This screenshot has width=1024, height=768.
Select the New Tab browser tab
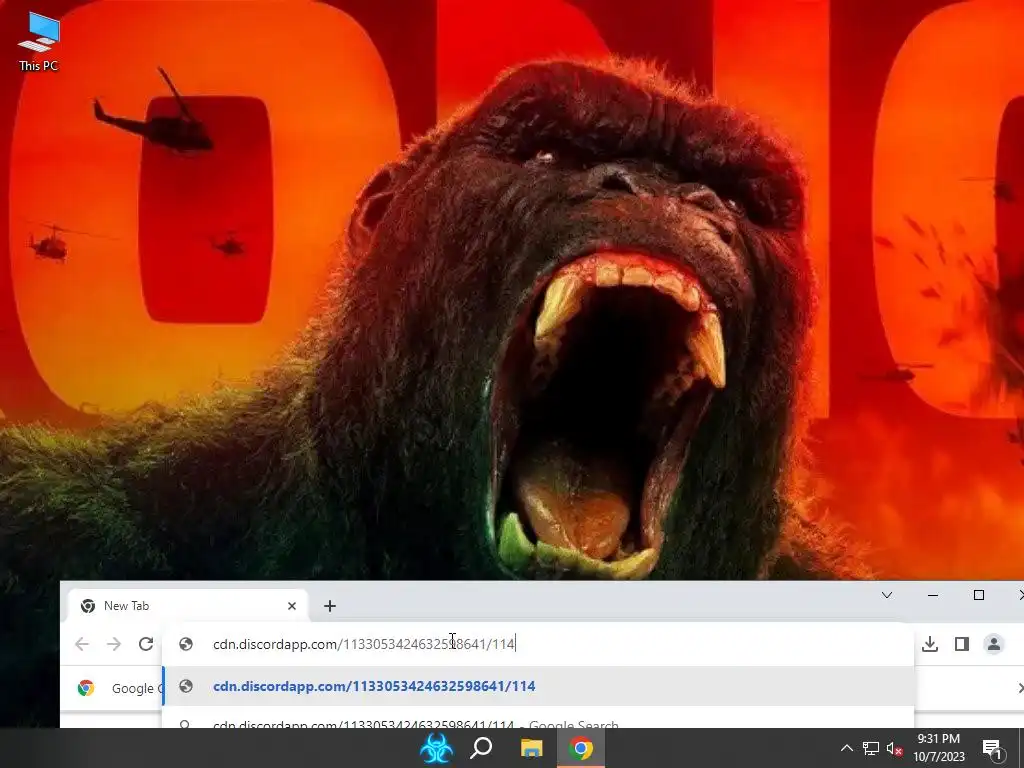pos(189,606)
